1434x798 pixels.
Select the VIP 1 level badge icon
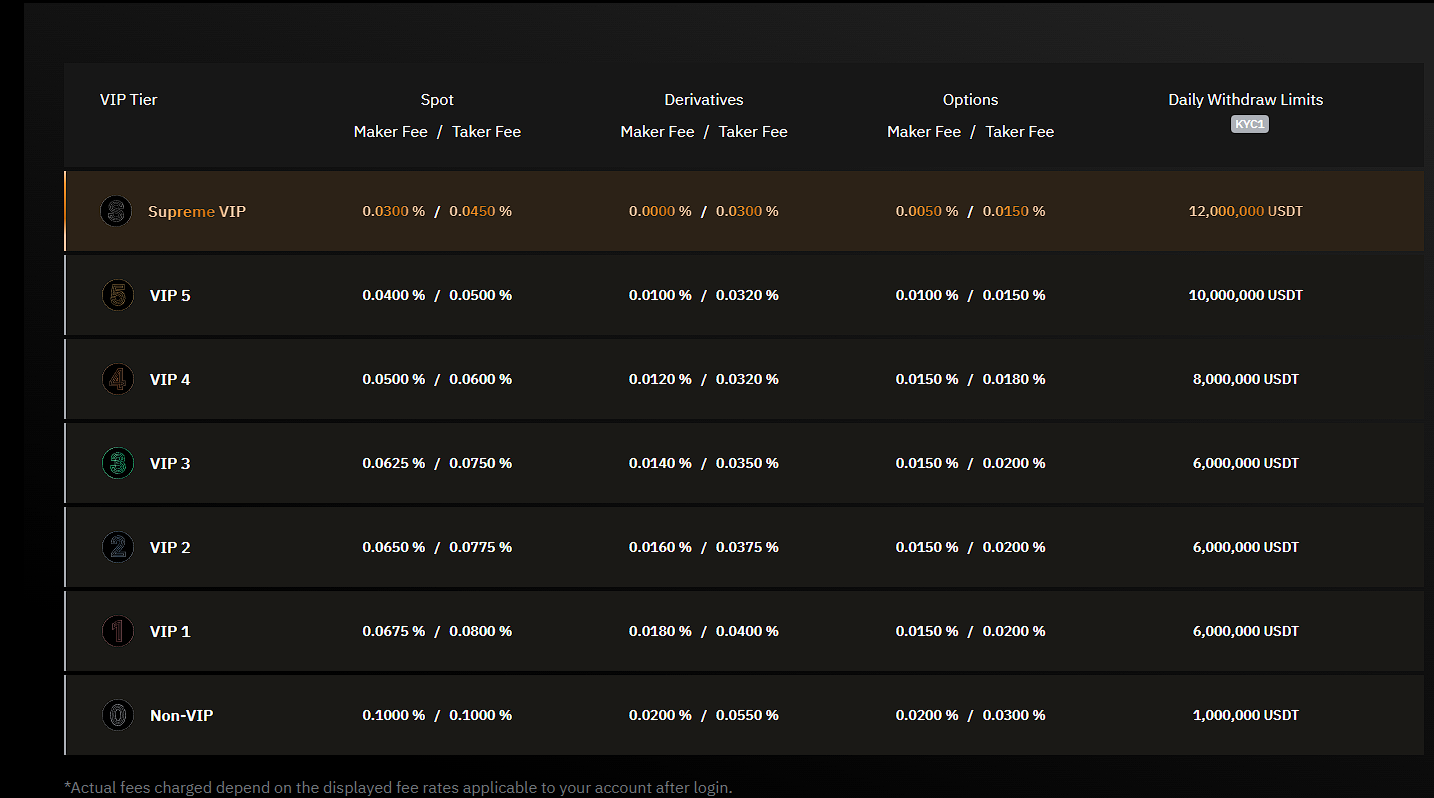(x=117, y=631)
